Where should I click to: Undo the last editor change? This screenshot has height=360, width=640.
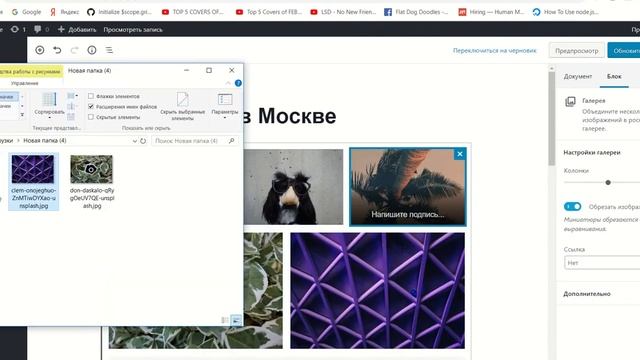(57, 50)
